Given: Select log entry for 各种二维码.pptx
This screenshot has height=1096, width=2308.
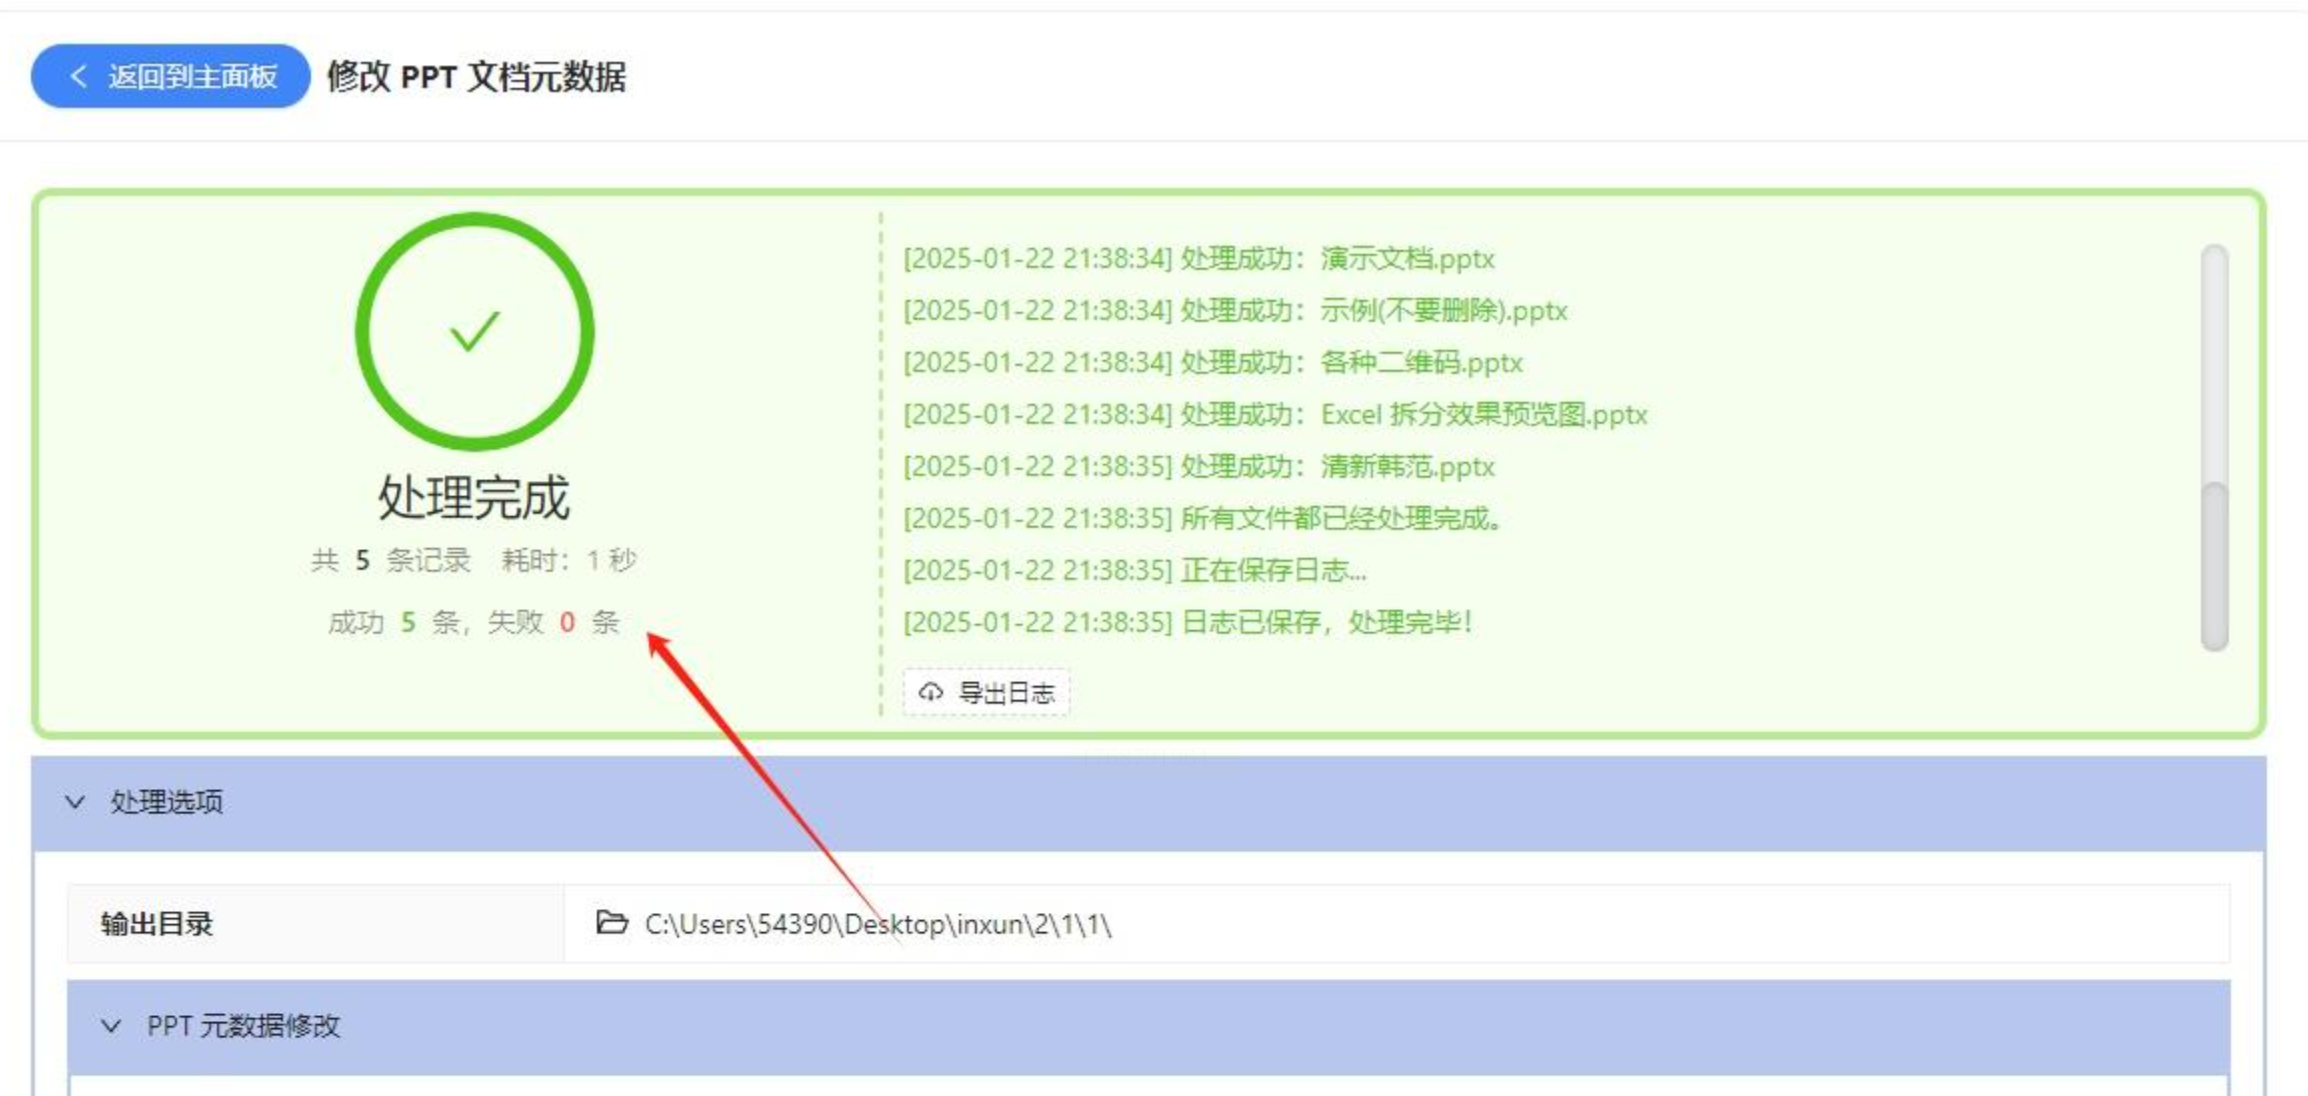Looking at the screenshot, I should click(1212, 363).
